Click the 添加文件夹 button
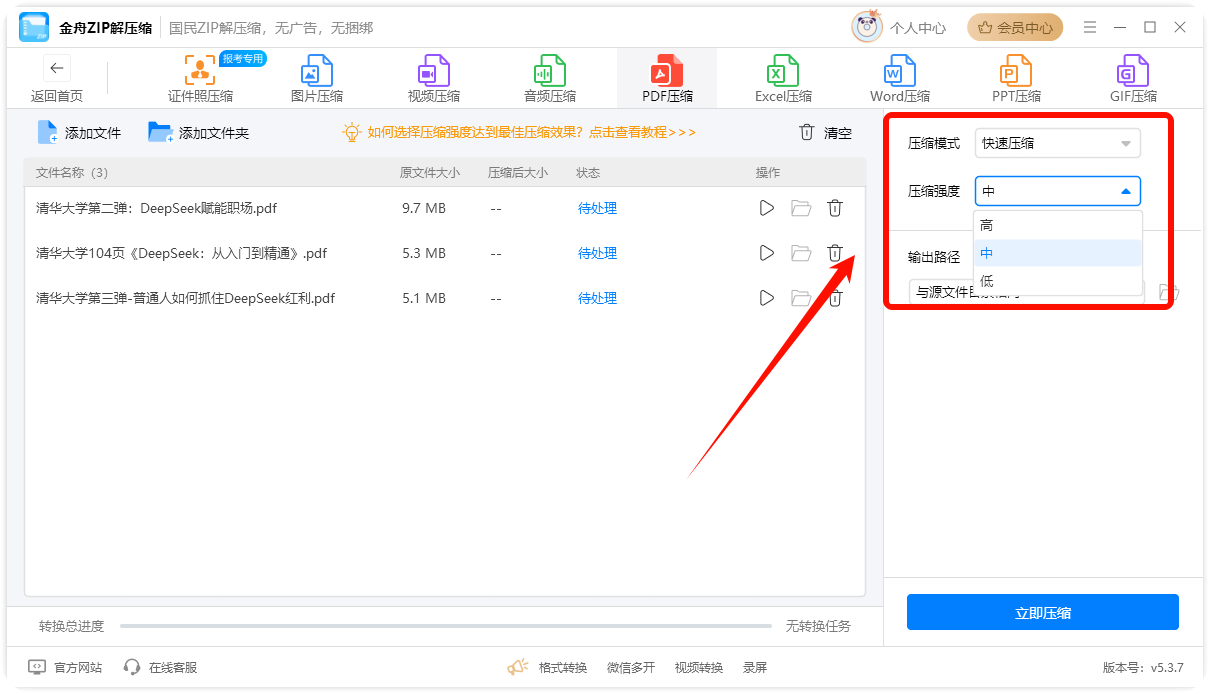This screenshot has height=694, width=1210. 198,133
